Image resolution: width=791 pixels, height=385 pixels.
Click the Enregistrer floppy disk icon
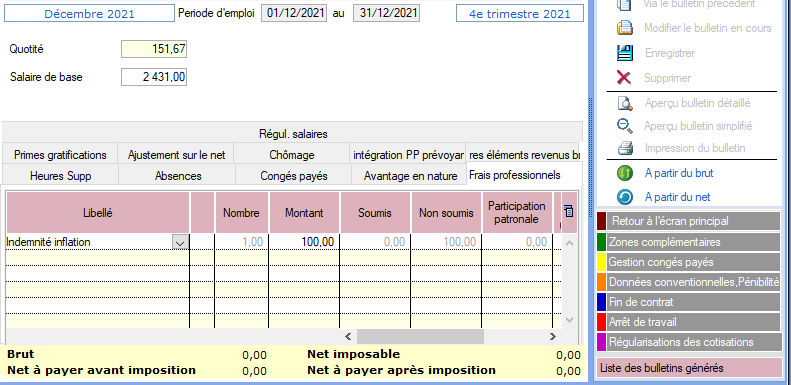pyautogui.click(x=625, y=52)
